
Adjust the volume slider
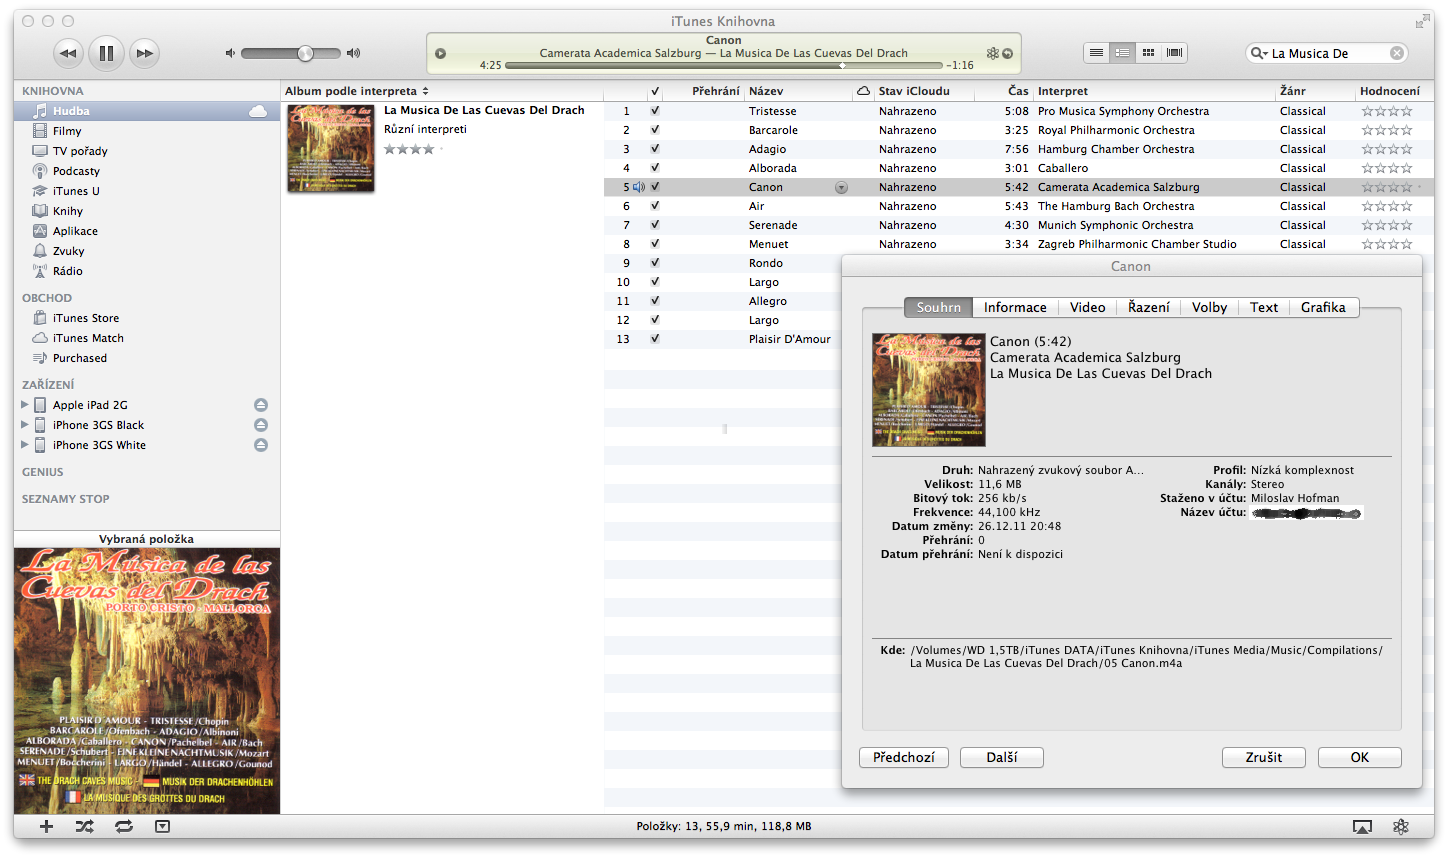(x=305, y=53)
